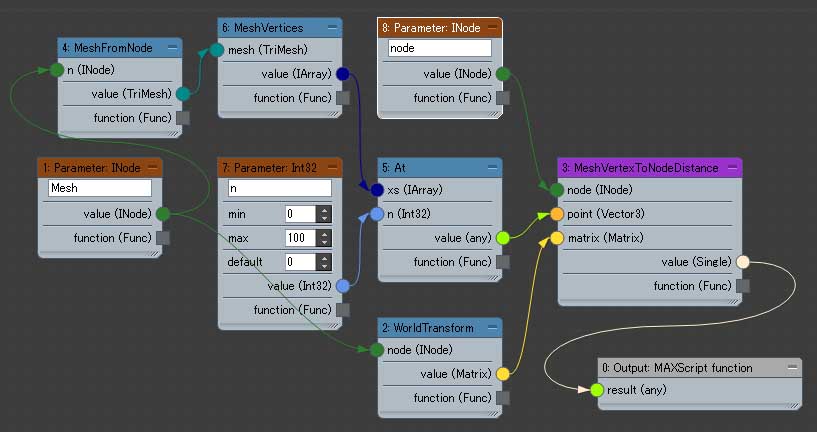Click the resize grip of MeshFromNode node
Viewport: 817px width, 432px height.
point(172,134)
